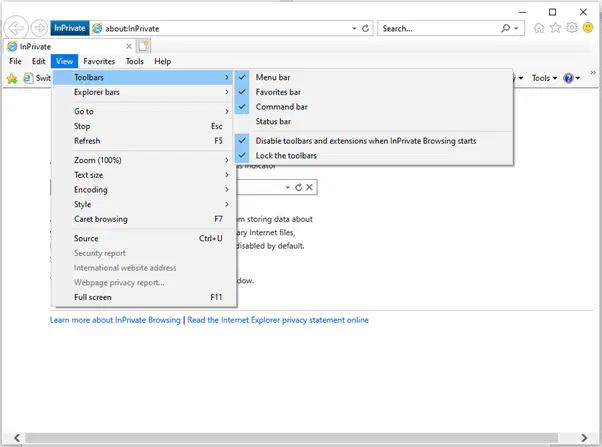Select the Toolbars submenu entry
602x447 pixels.
[143, 78]
